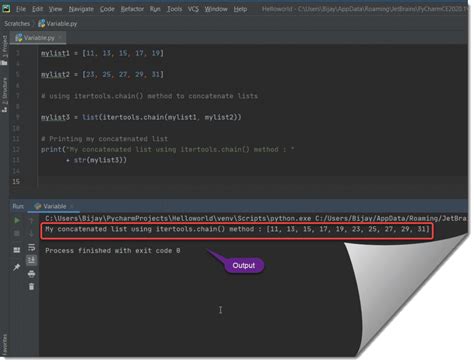The width and height of the screenshot is (474, 363).
Task: Clear console with the trash icon
Action: click(x=31, y=287)
